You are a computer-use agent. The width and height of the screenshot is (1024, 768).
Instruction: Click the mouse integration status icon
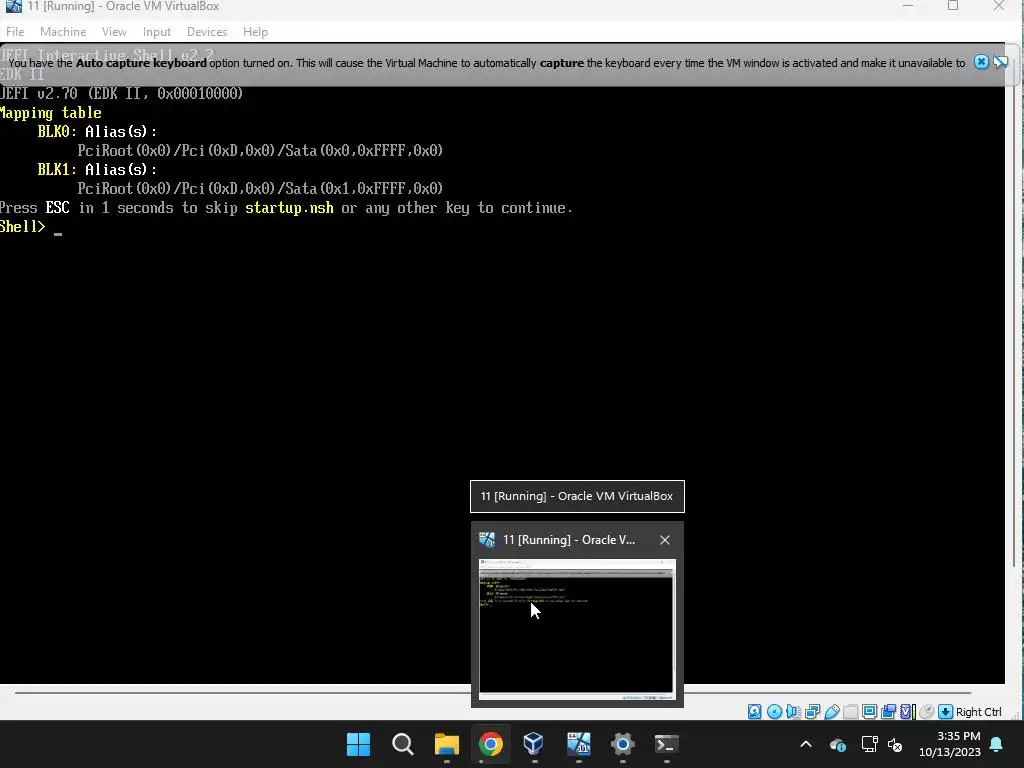pyautogui.click(x=926, y=712)
